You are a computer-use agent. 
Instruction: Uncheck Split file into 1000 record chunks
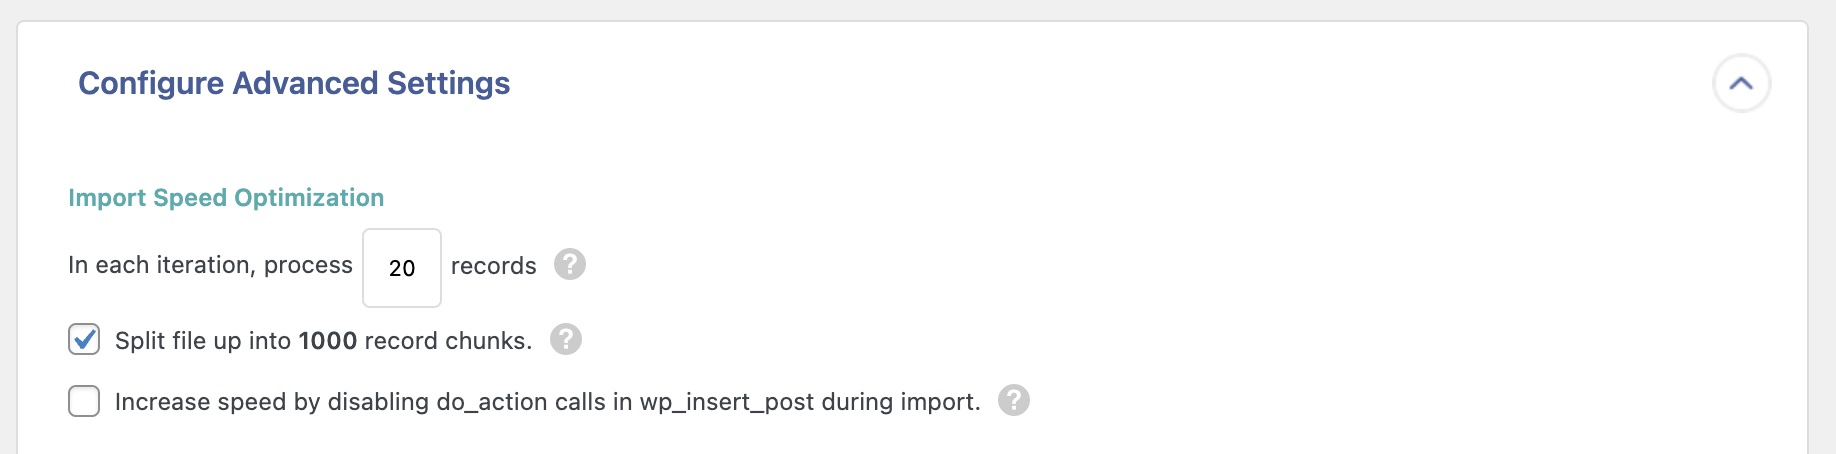(x=84, y=340)
